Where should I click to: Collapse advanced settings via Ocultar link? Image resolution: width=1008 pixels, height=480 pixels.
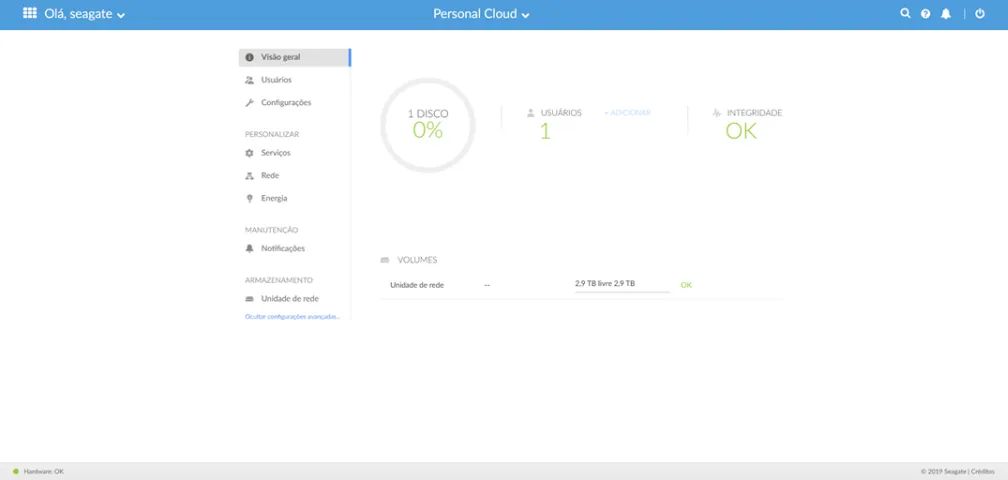point(292,317)
